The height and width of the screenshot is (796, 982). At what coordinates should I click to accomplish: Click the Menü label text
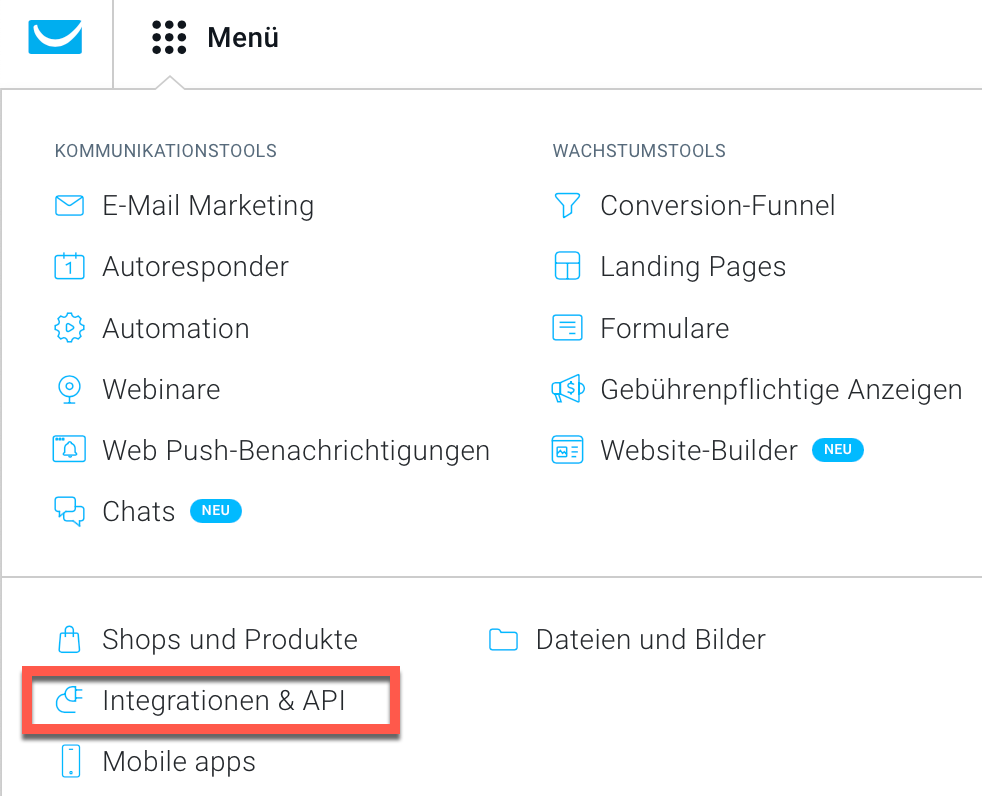tap(243, 37)
